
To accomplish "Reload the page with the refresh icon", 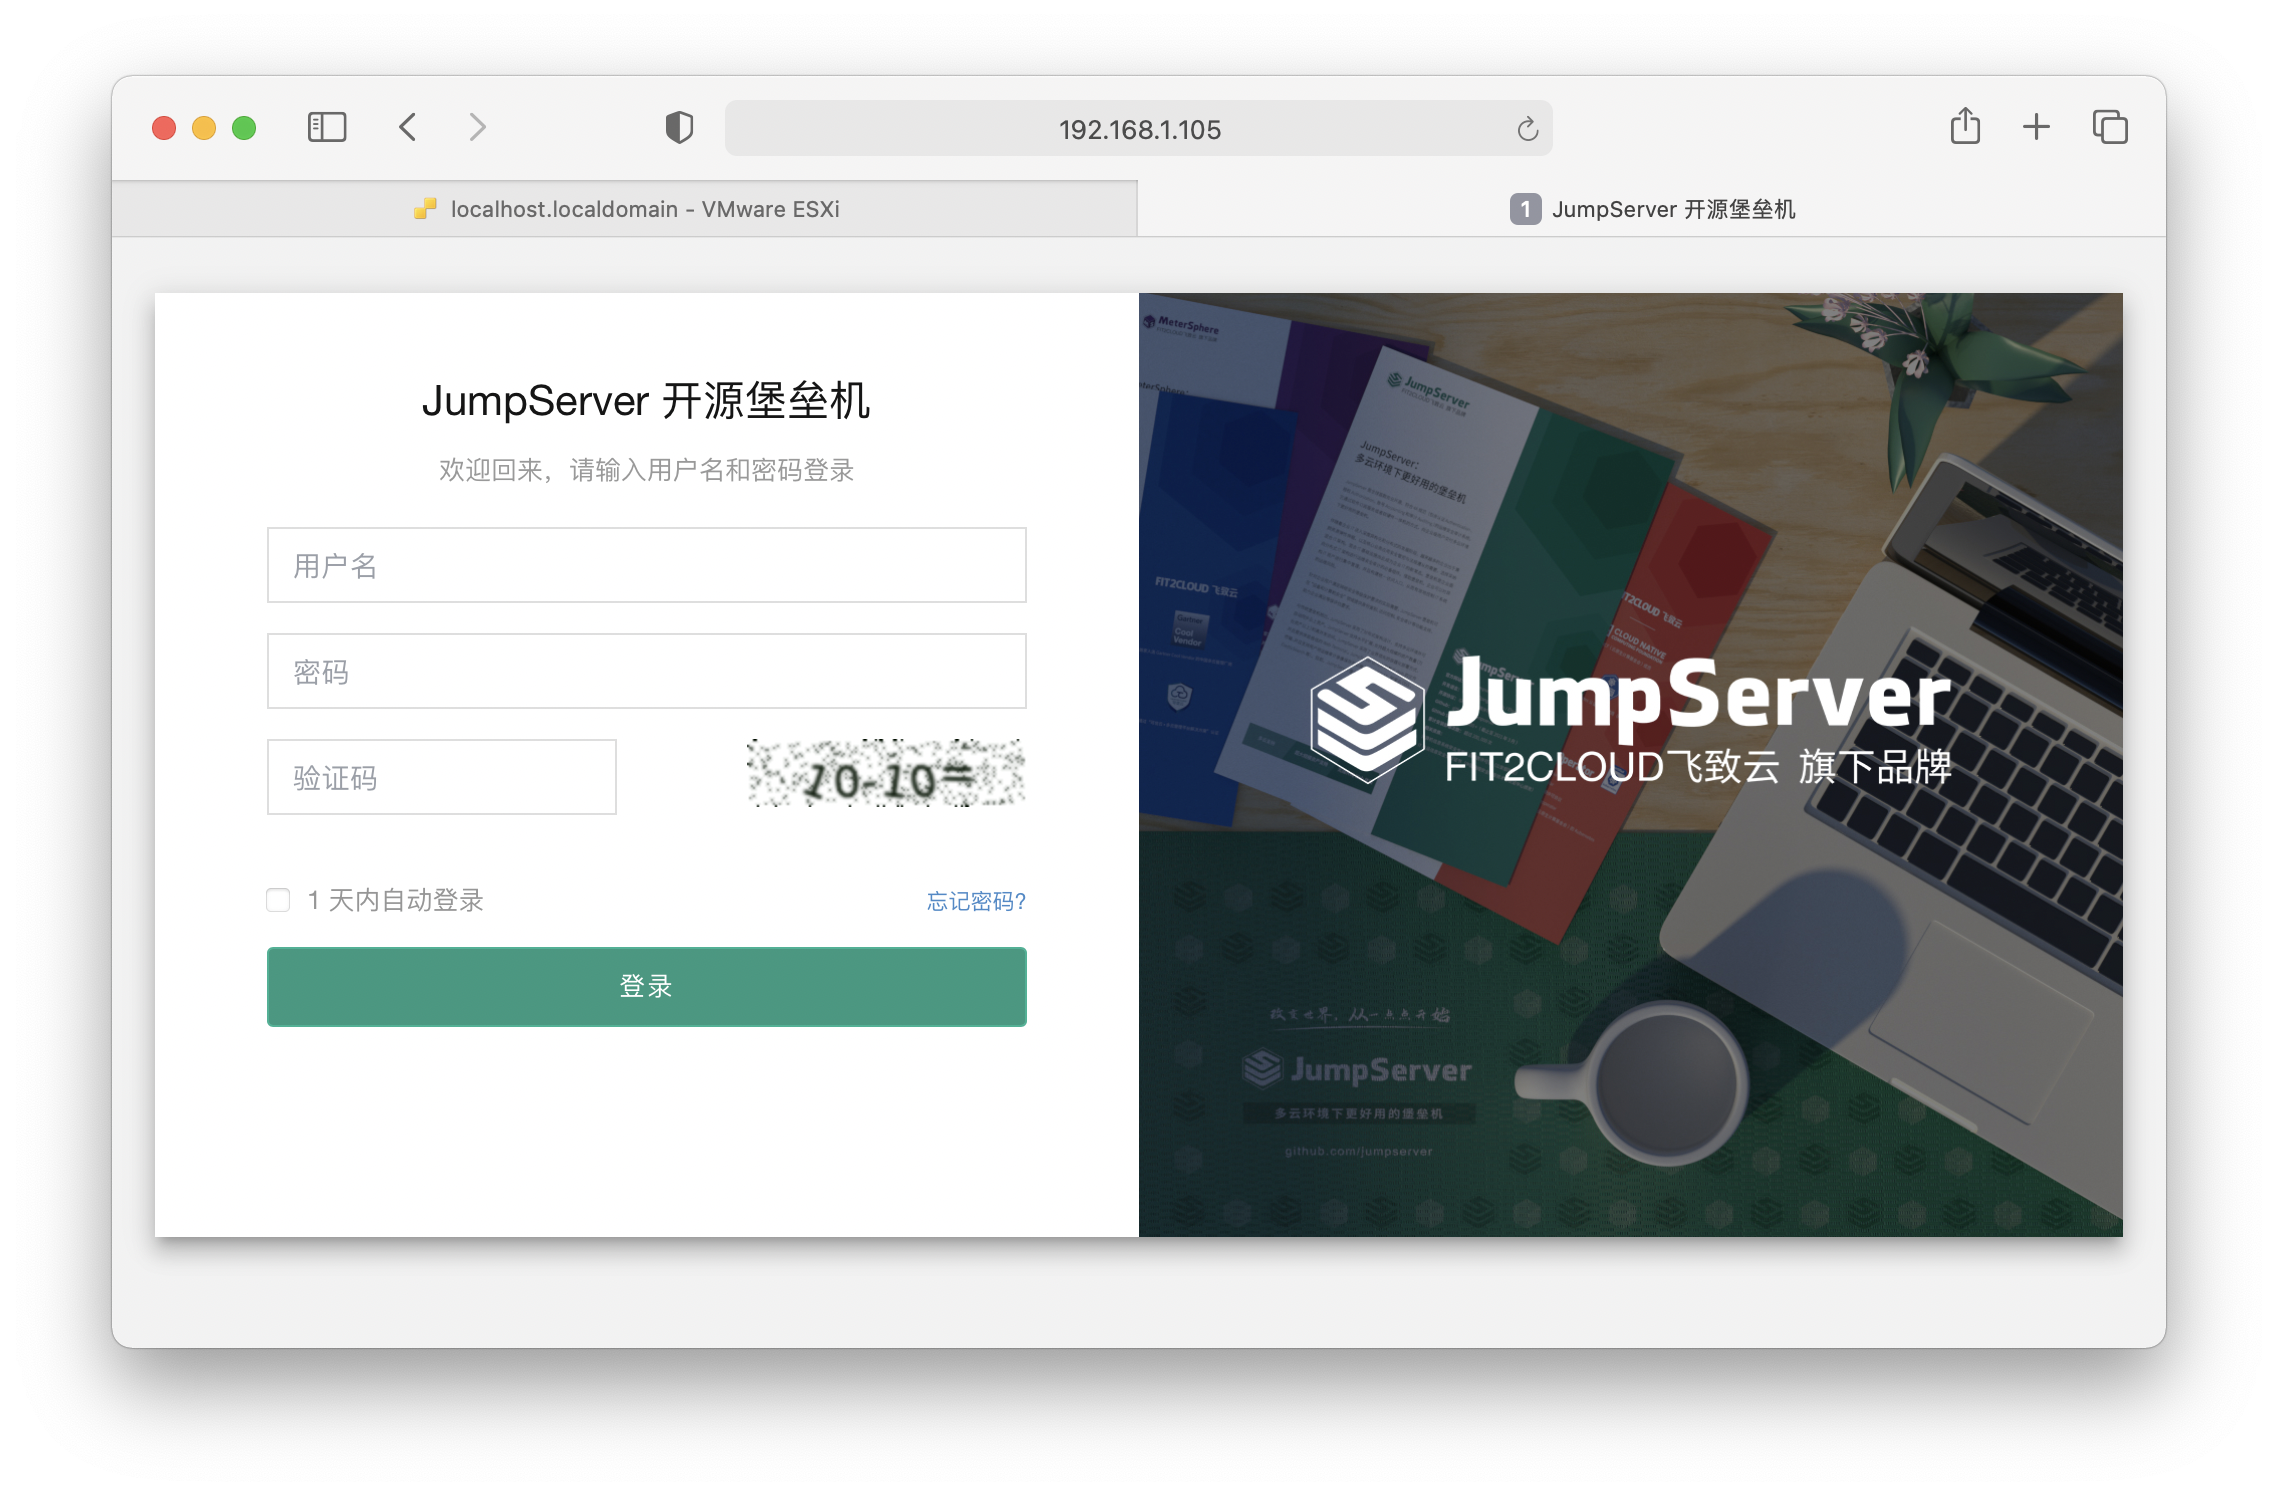I will tap(1527, 129).
